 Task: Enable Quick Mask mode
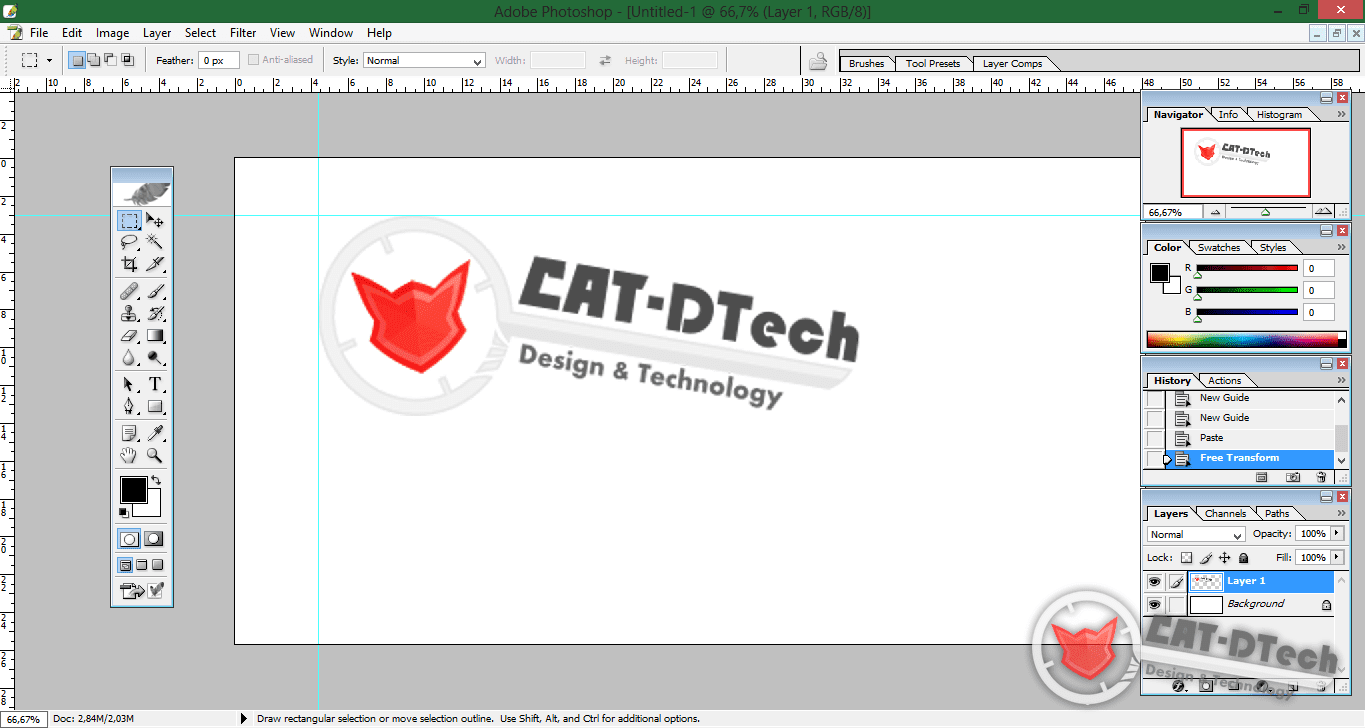point(154,539)
